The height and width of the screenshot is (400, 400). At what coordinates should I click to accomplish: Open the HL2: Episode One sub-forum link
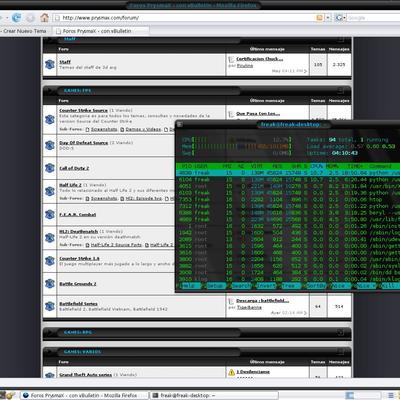click(144, 198)
